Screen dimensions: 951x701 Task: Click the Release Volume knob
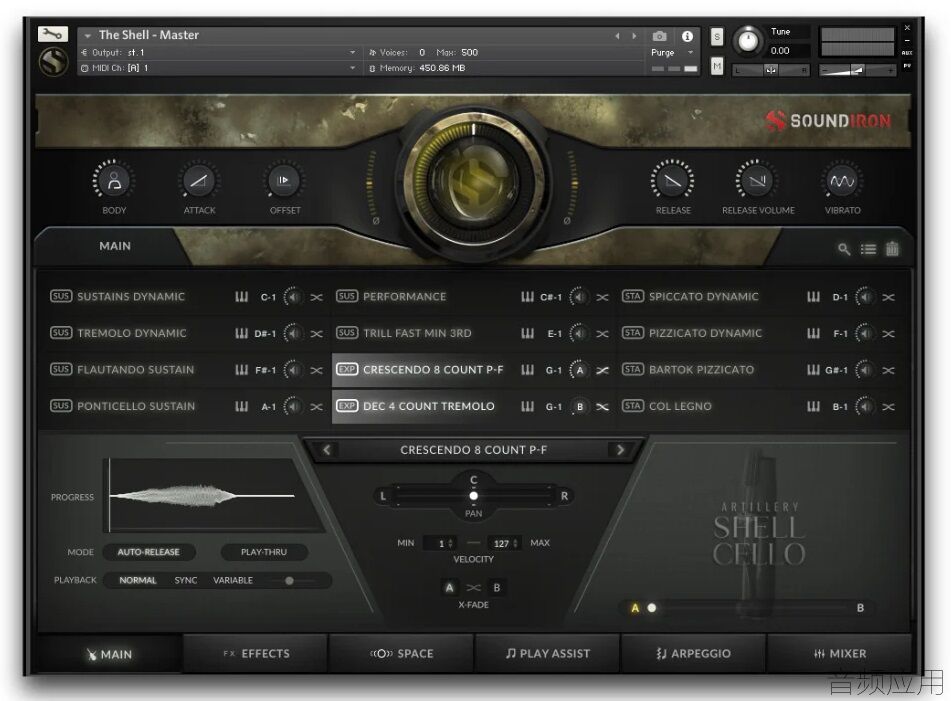coord(757,181)
